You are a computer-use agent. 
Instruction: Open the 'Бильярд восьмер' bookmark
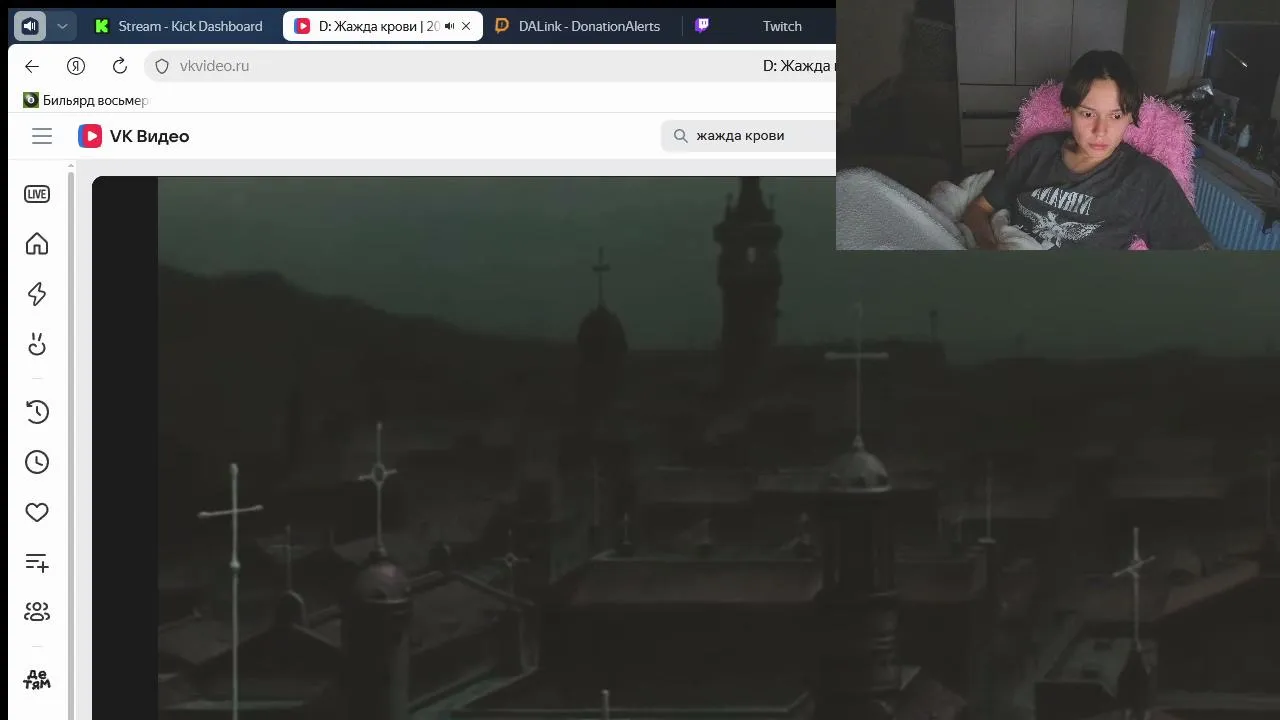tap(86, 100)
